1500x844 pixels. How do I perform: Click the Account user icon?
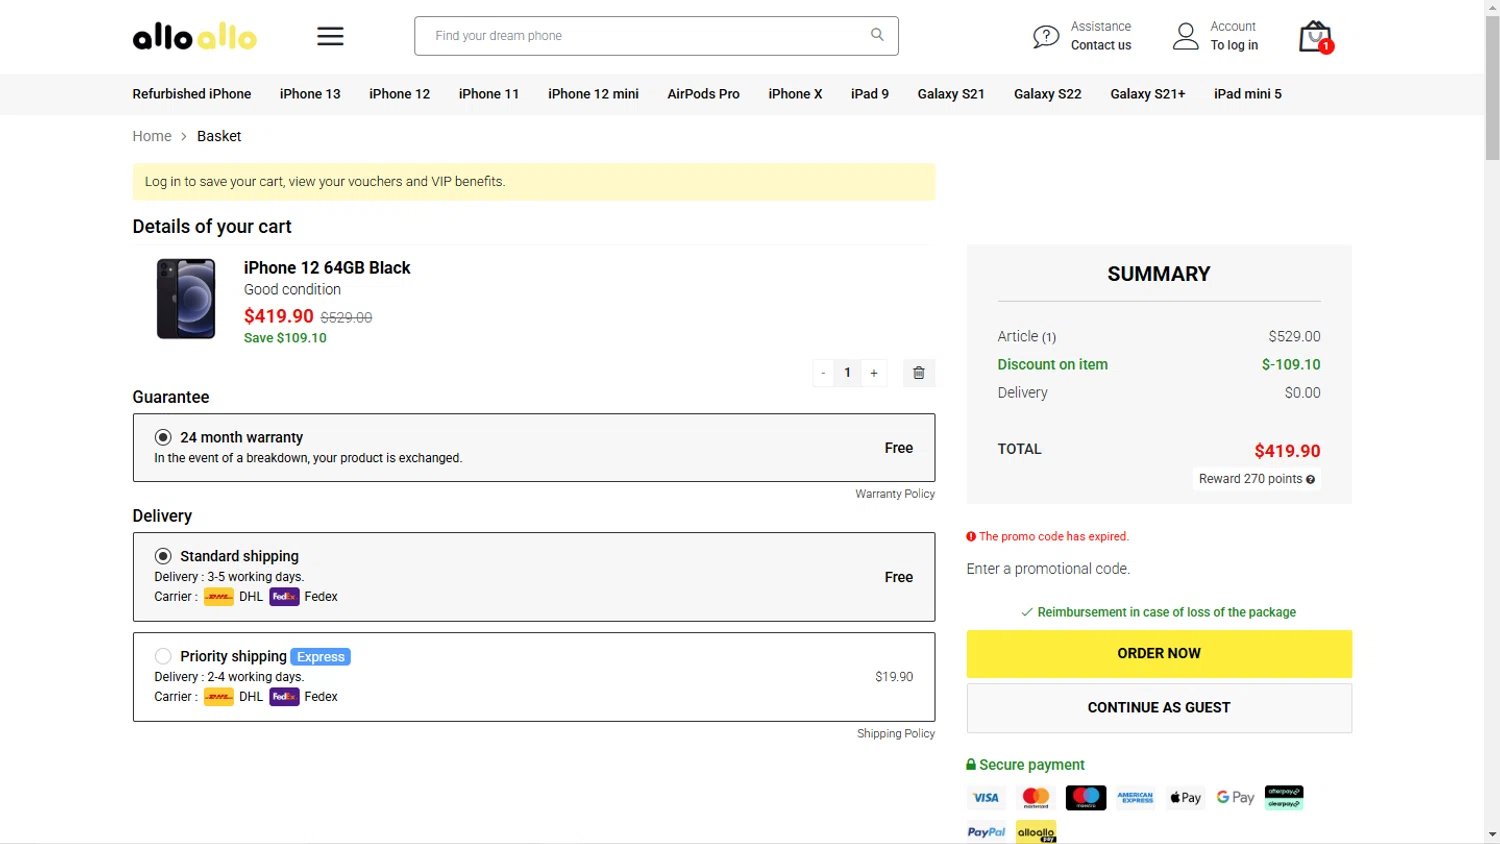(x=1186, y=37)
